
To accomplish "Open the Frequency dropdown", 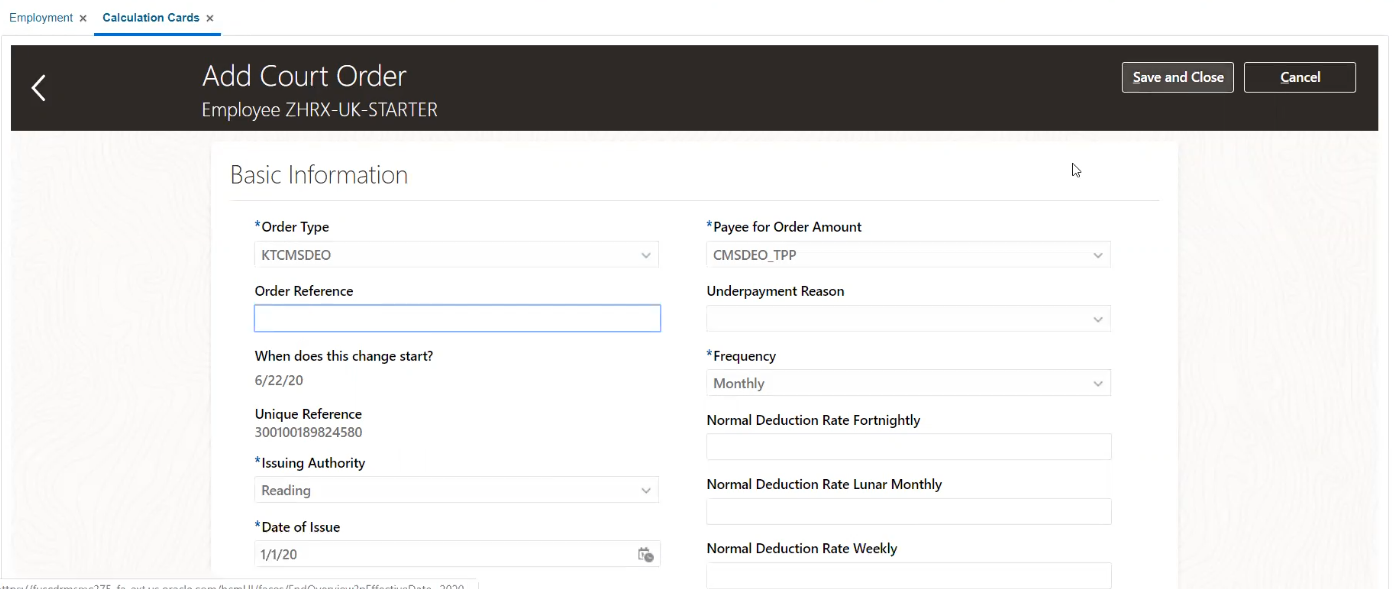I will click(x=1098, y=383).
